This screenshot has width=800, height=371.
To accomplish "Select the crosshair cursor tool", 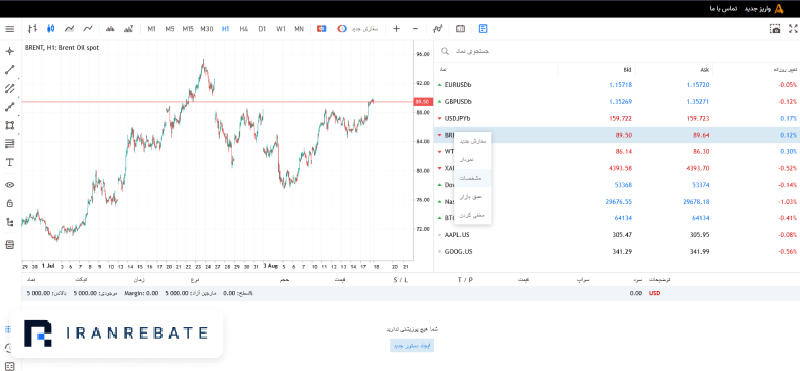I will pos(9,51).
